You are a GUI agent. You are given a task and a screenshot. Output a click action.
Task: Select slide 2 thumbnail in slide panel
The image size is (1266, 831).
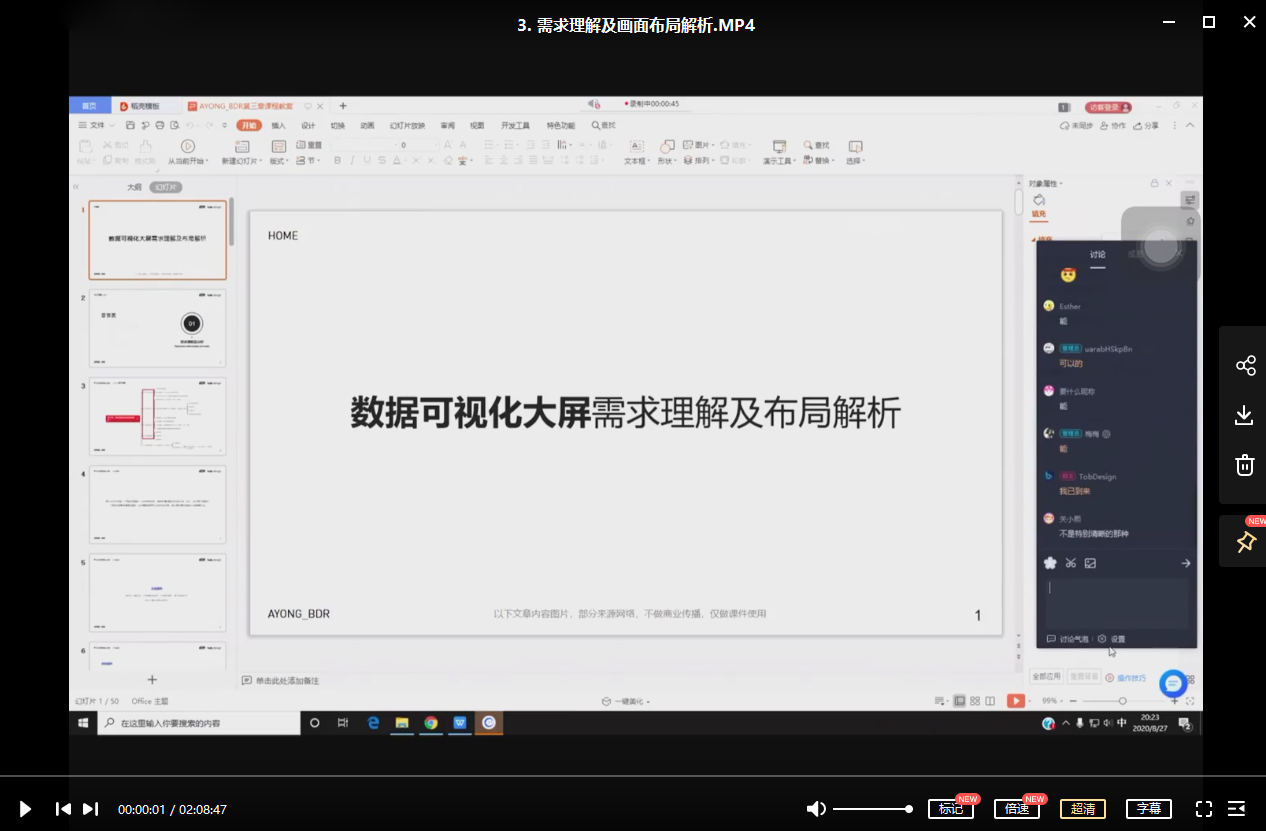(158, 328)
